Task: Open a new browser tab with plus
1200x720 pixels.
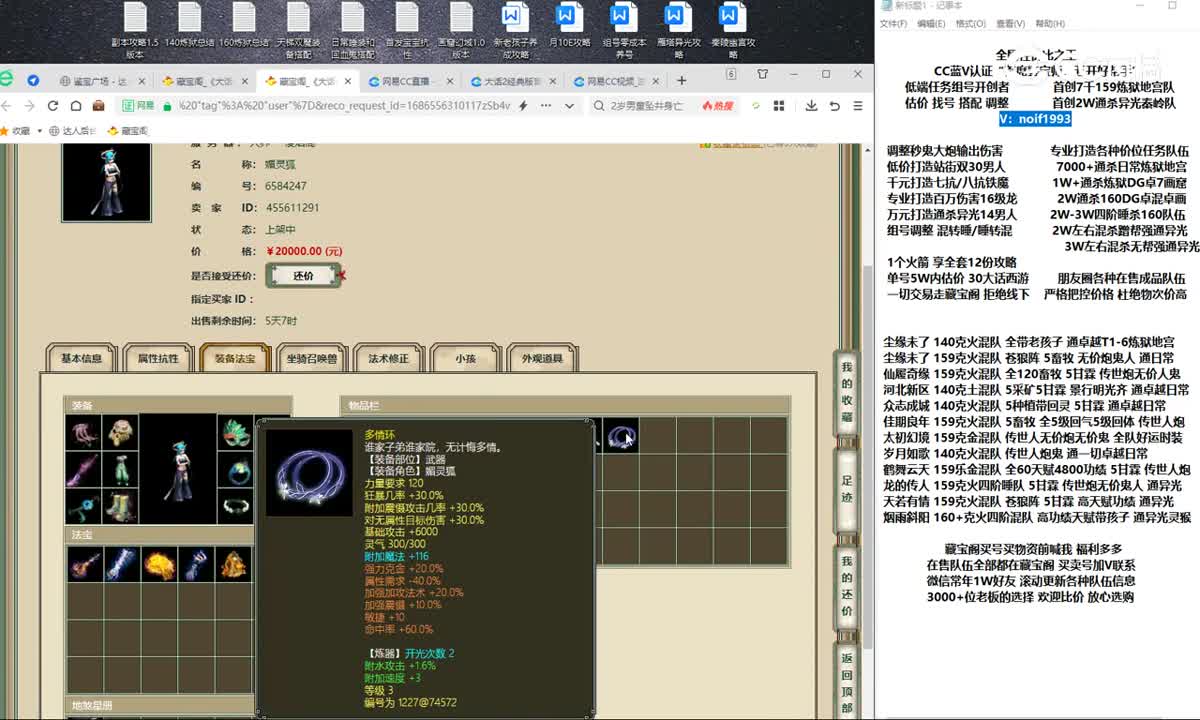Action: [x=681, y=80]
